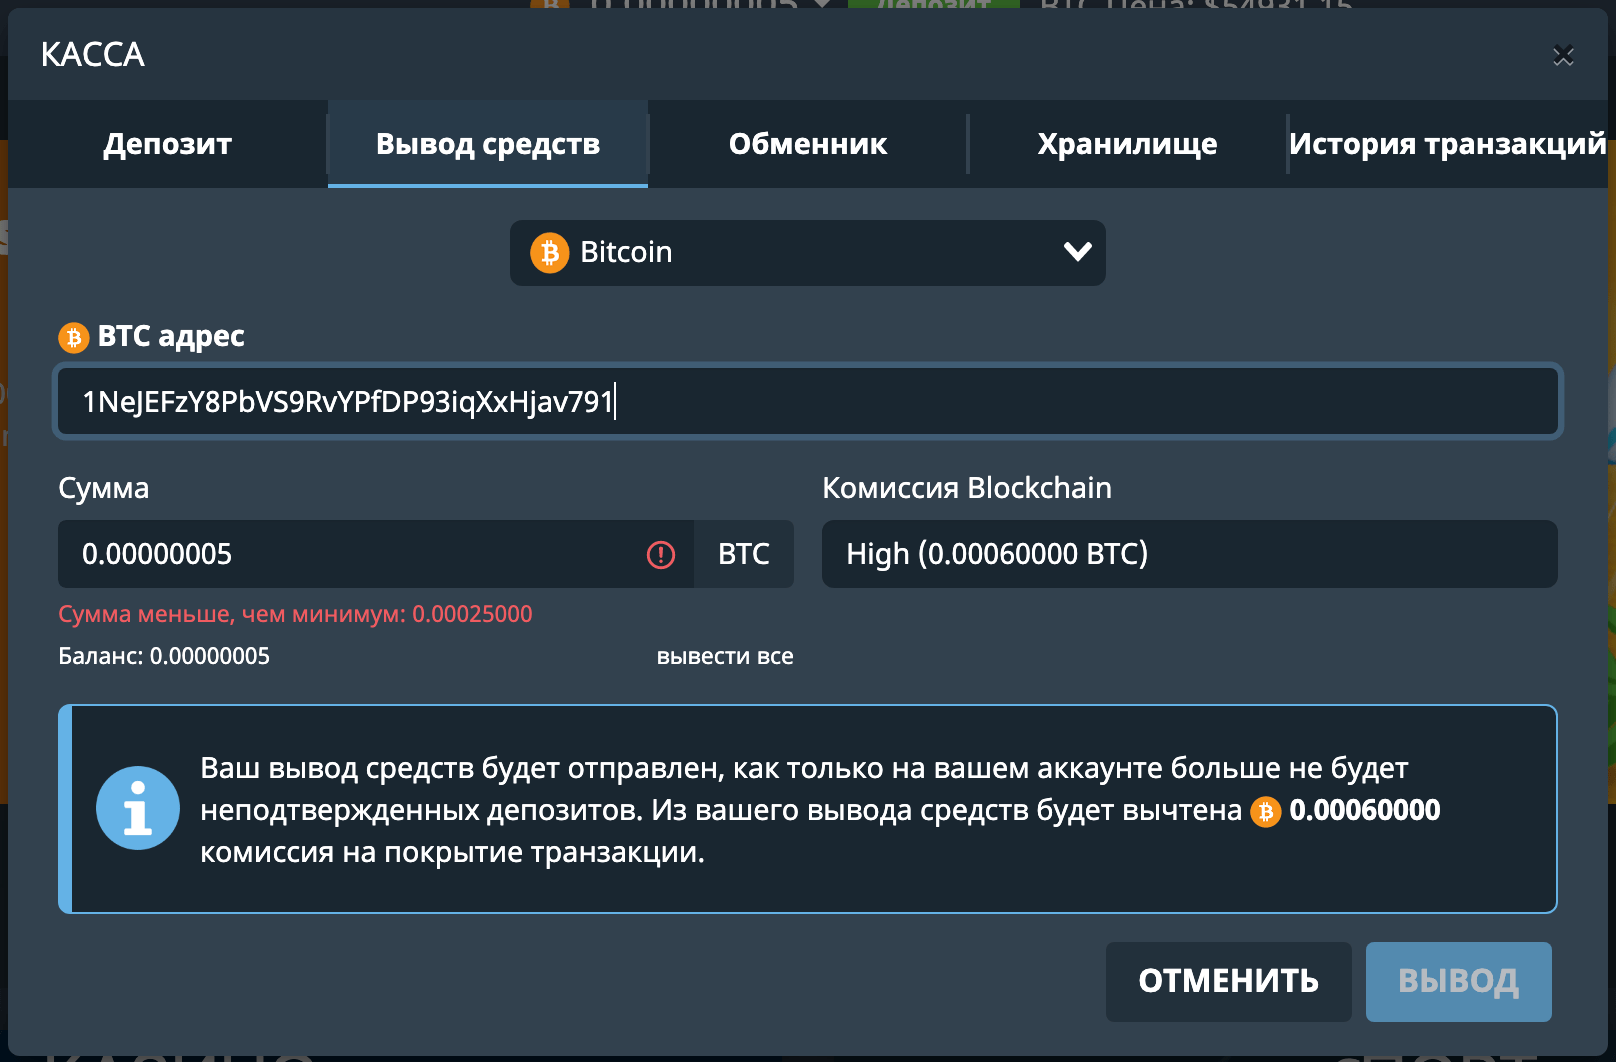Open the Комиссия Blockchain fee dropdown

(1189, 554)
